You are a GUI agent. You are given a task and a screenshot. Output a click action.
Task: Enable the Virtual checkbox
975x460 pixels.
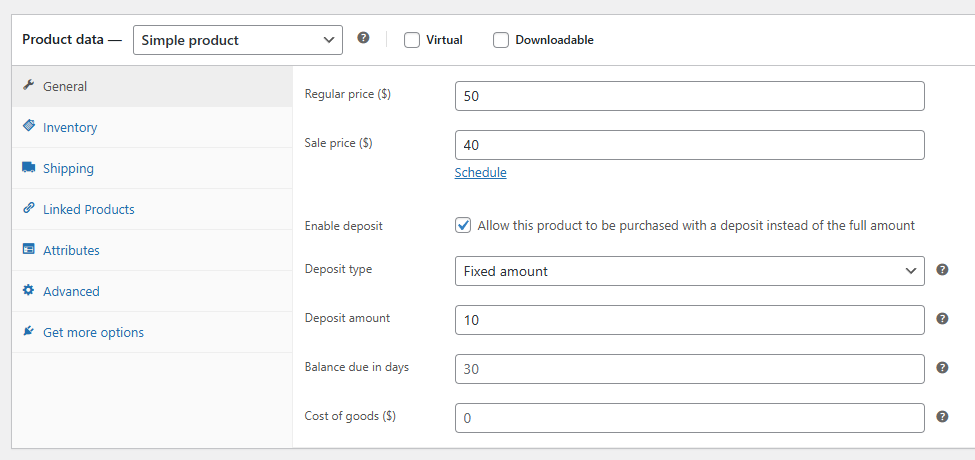point(412,40)
